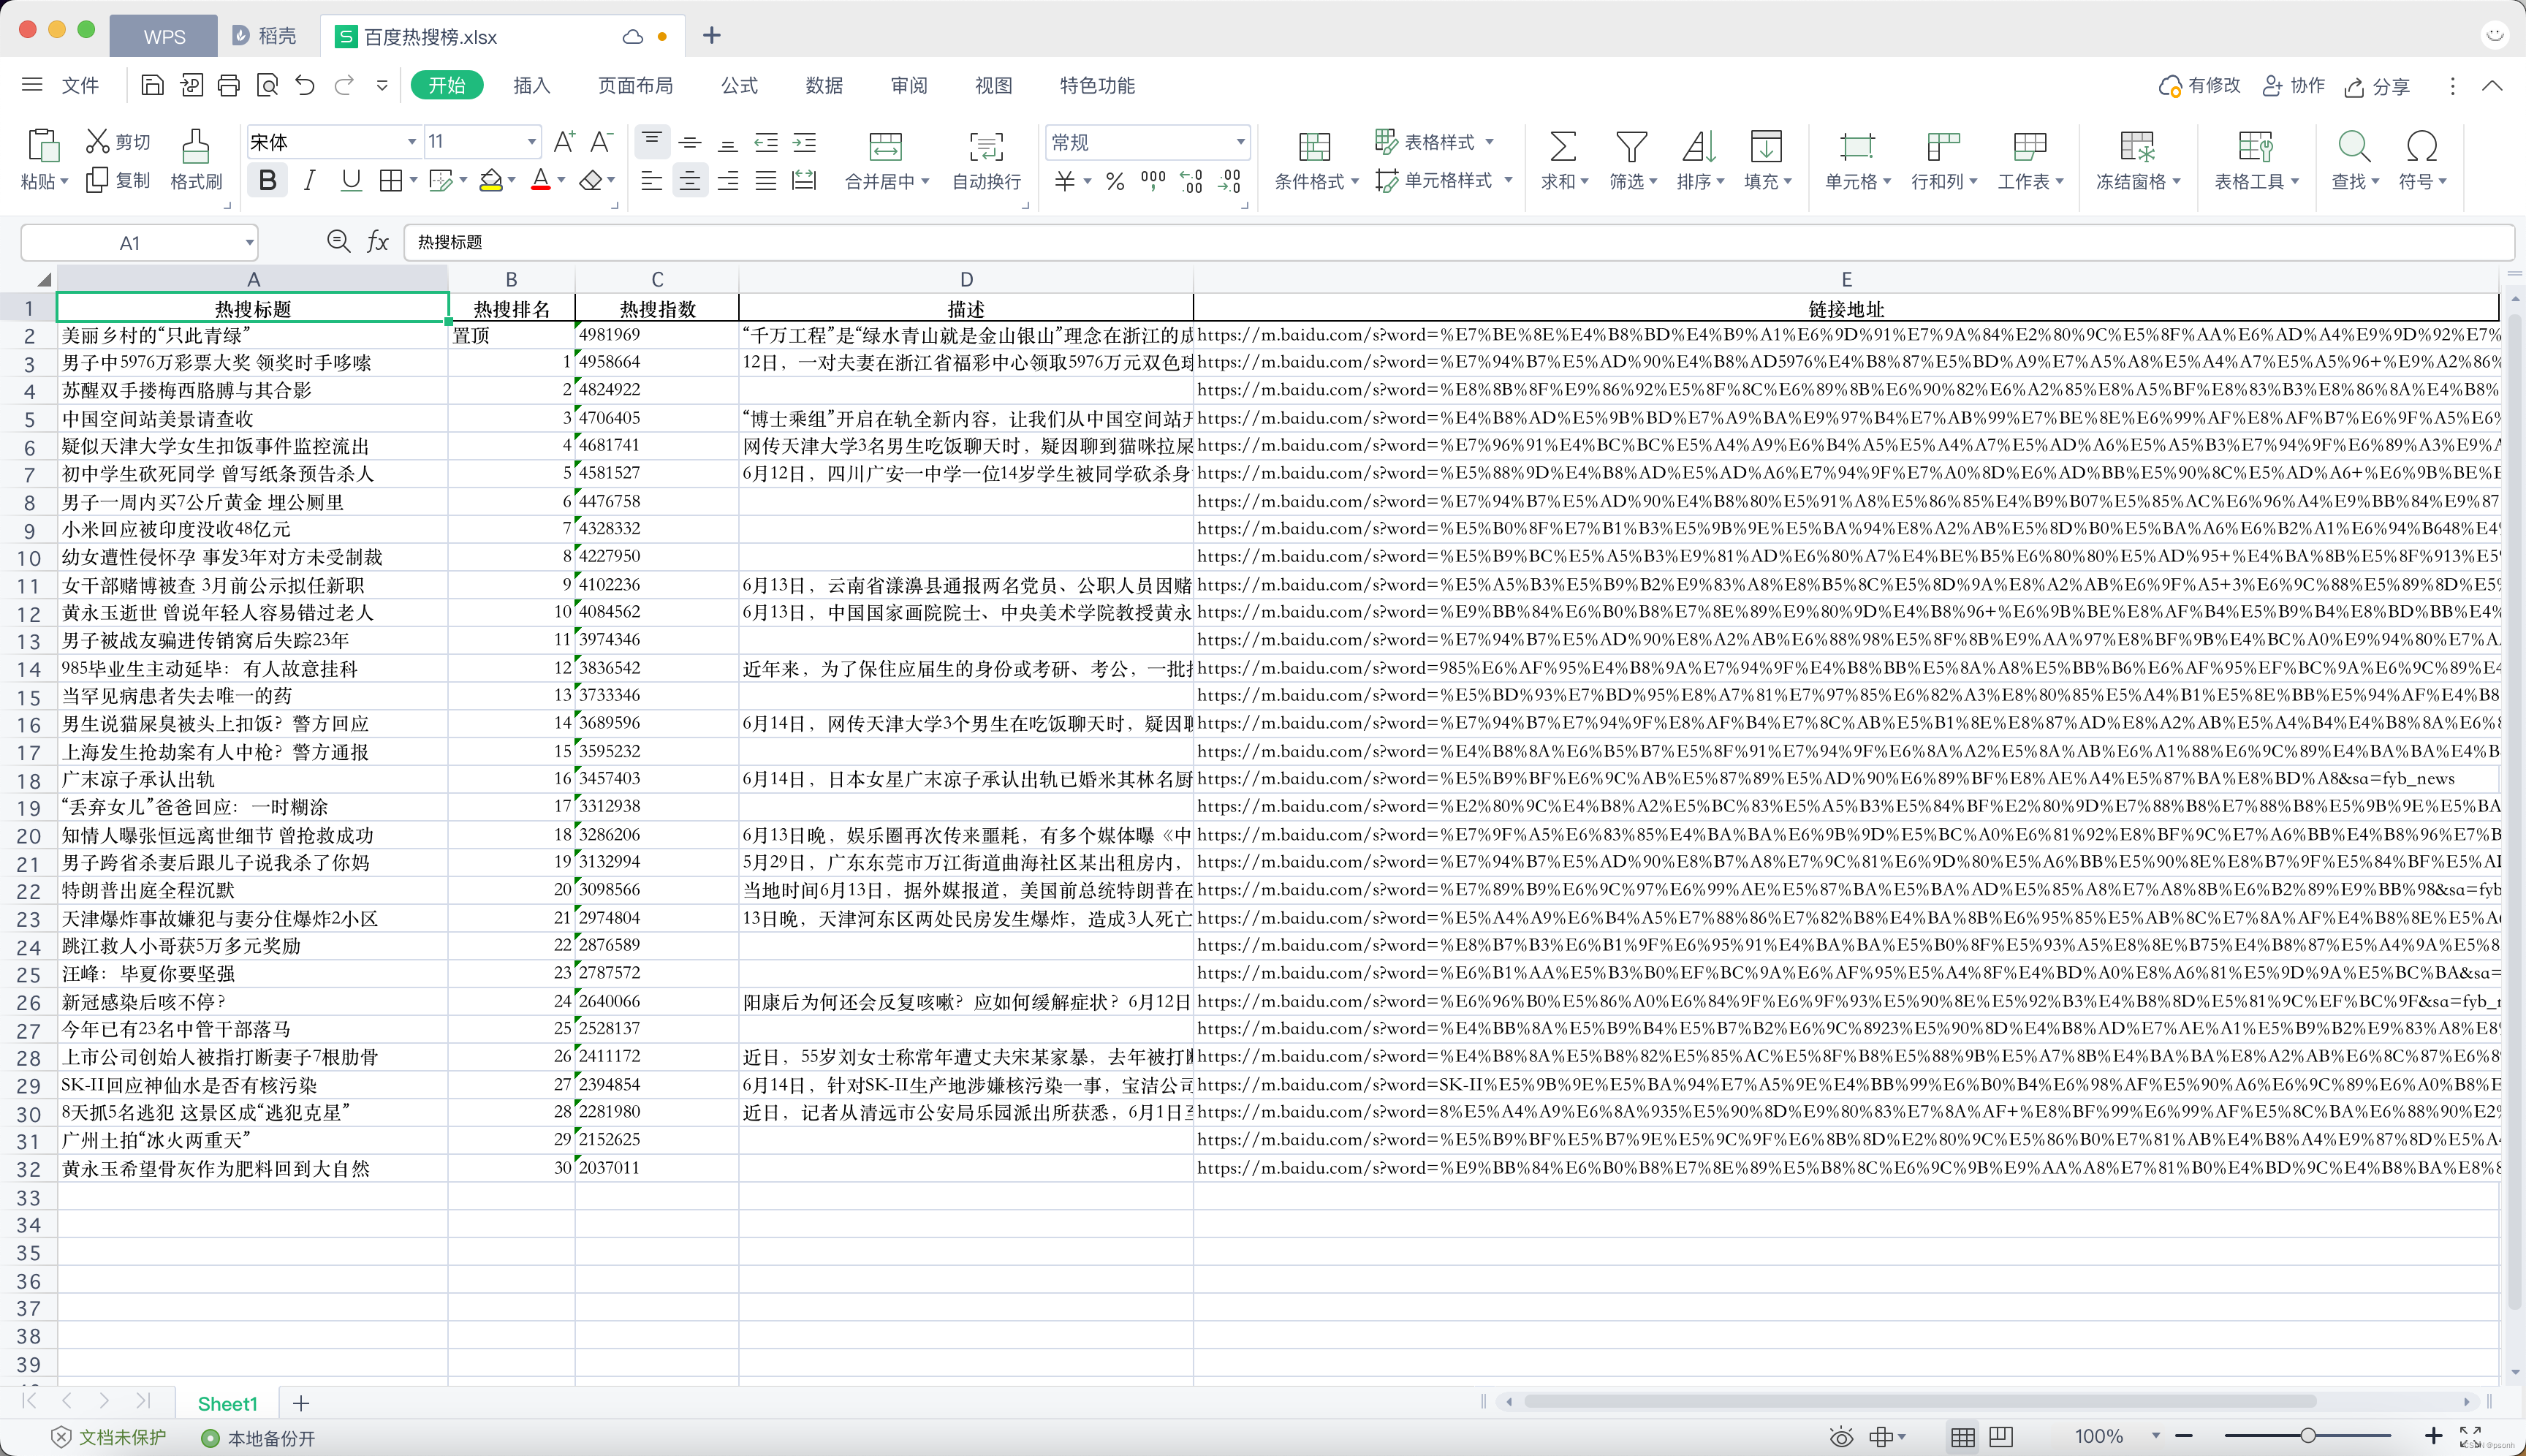Click the insert function fx icon

pyautogui.click(x=378, y=242)
